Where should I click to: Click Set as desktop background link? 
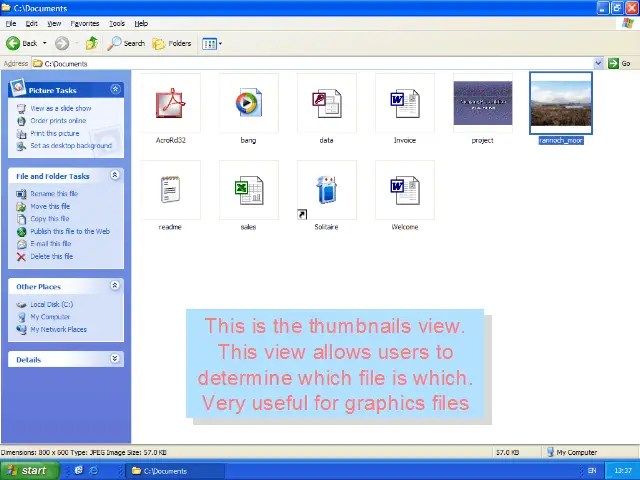click(70, 146)
